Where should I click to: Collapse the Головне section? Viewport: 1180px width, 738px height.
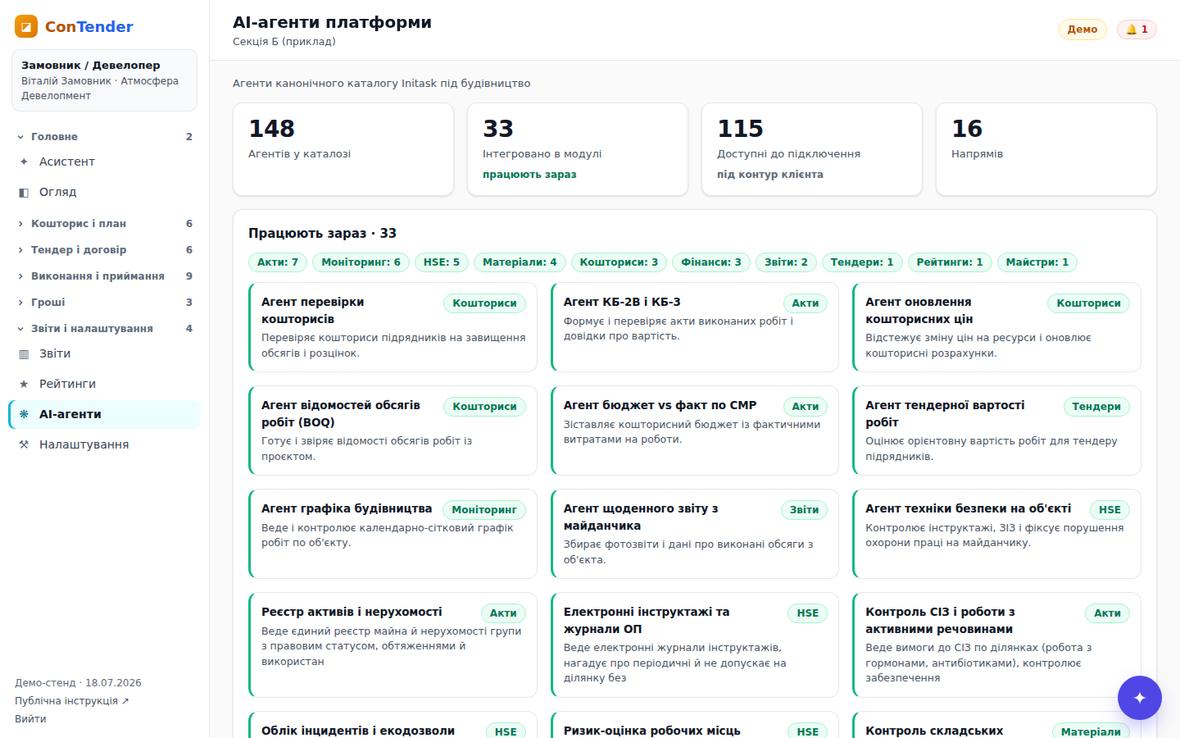(x=105, y=136)
